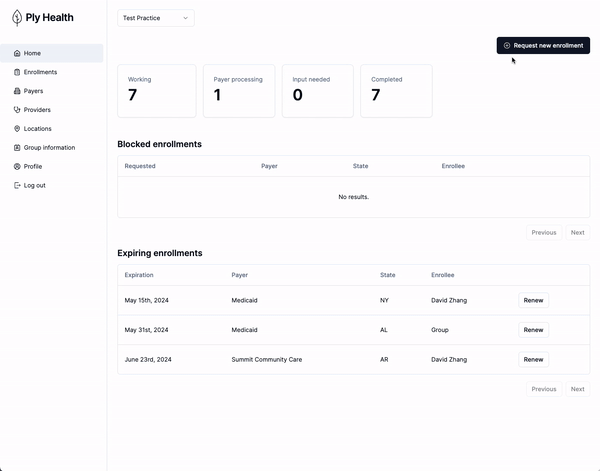Open the Completed count card
Image resolution: width=600 pixels, height=471 pixels.
[396, 91]
